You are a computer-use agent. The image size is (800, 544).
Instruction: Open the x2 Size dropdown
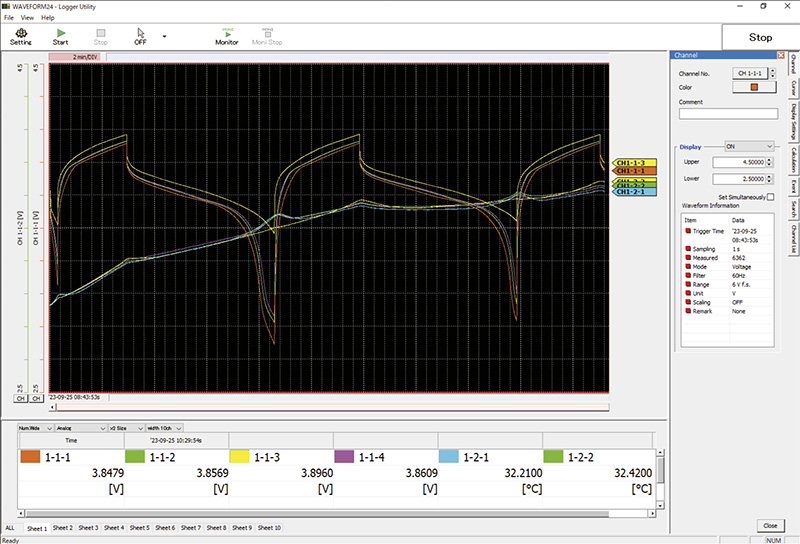click(126, 428)
